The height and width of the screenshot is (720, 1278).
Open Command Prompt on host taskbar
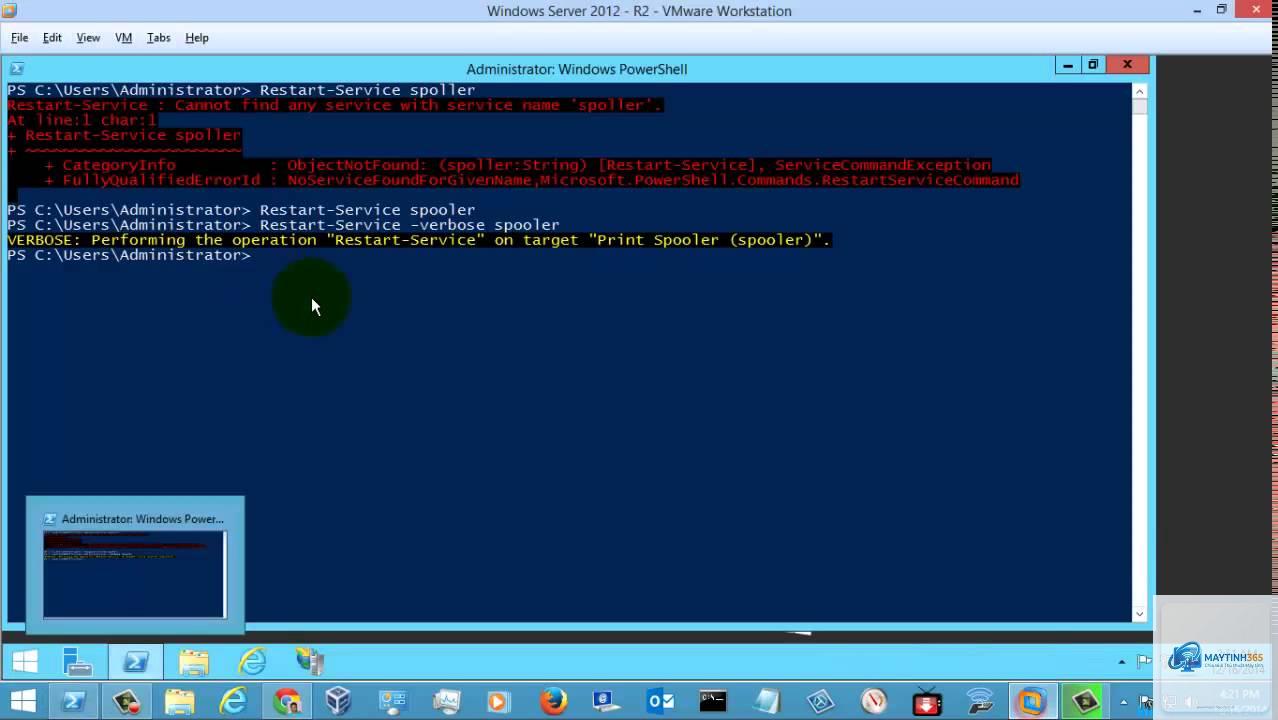(713, 701)
